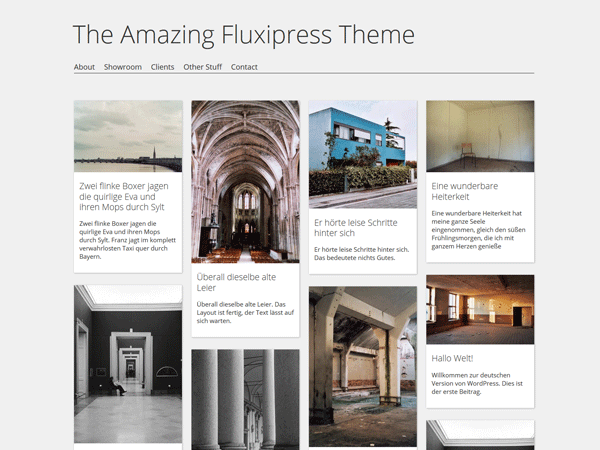600x450 pixels.
Task: Navigate to the Contact page
Action: [244, 67]
